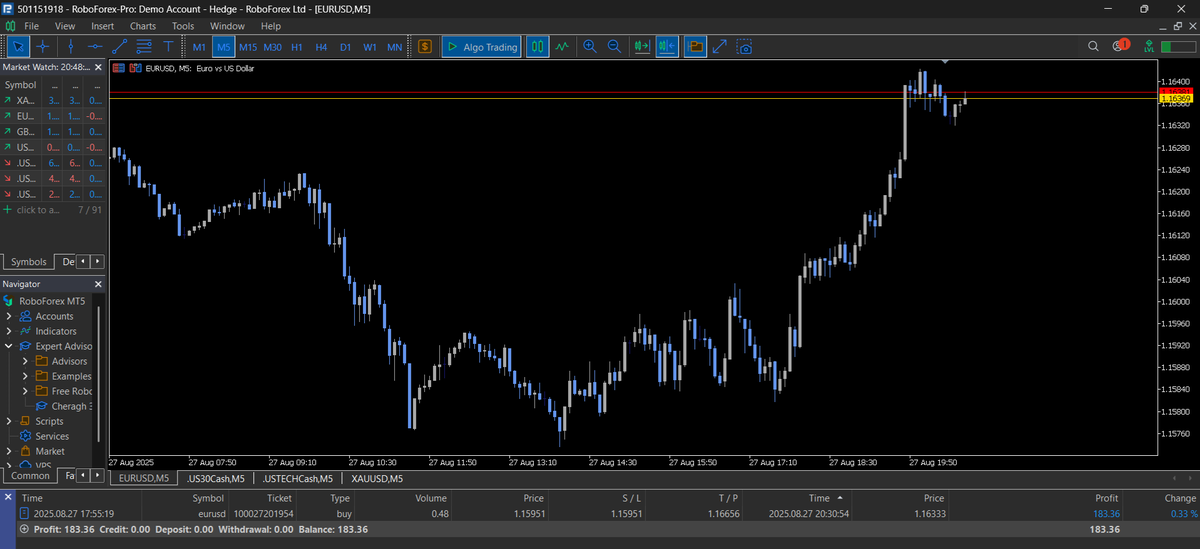Image resolution: width=1200 pixels, height=549 pixels.
Task: Activate the crosshair tool
Action: [43, 46]
